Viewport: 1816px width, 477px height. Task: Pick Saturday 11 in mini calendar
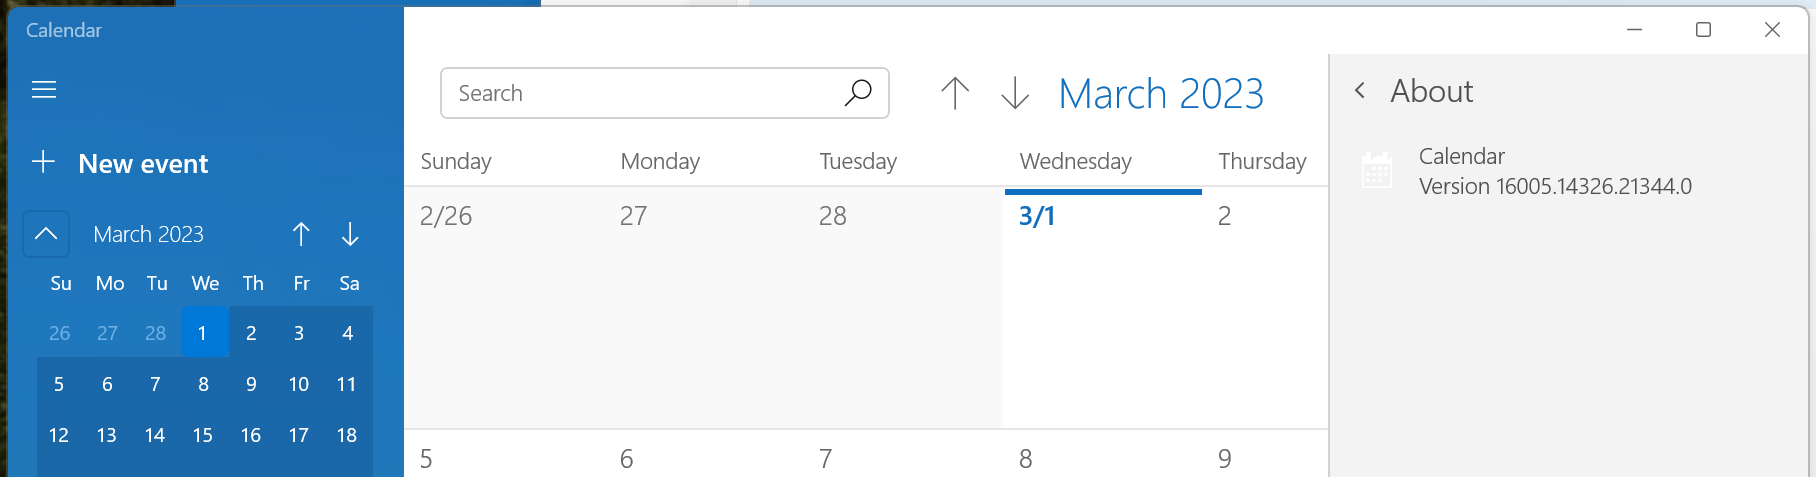(347, 384)
